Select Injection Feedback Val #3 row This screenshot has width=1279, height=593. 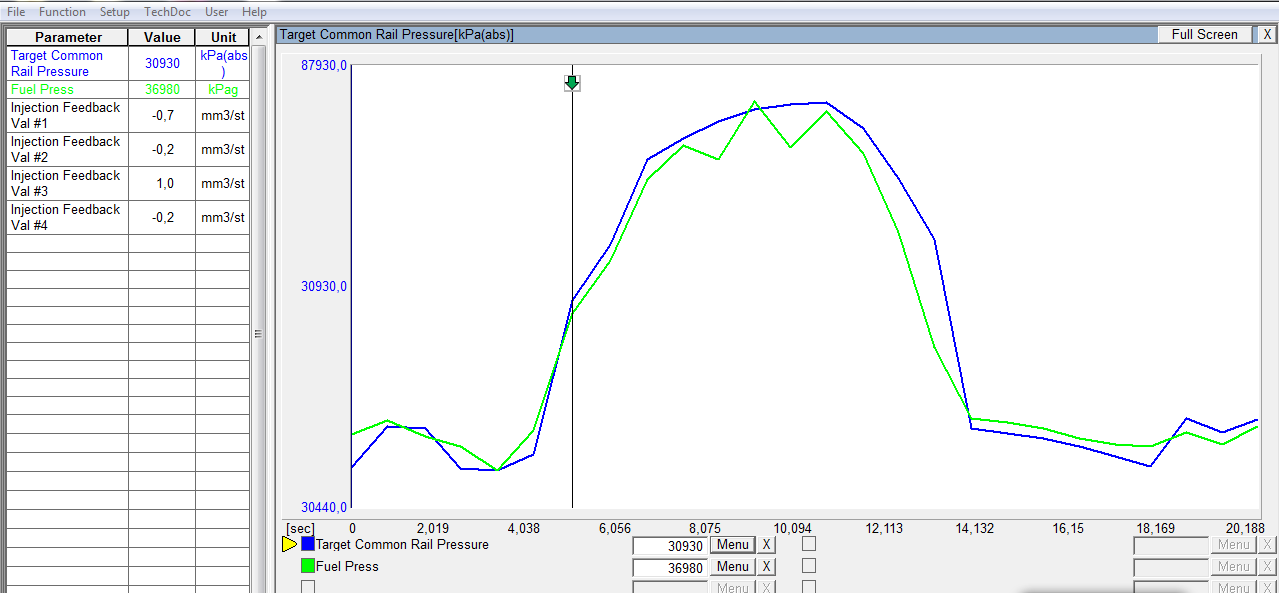click(66, 183)
